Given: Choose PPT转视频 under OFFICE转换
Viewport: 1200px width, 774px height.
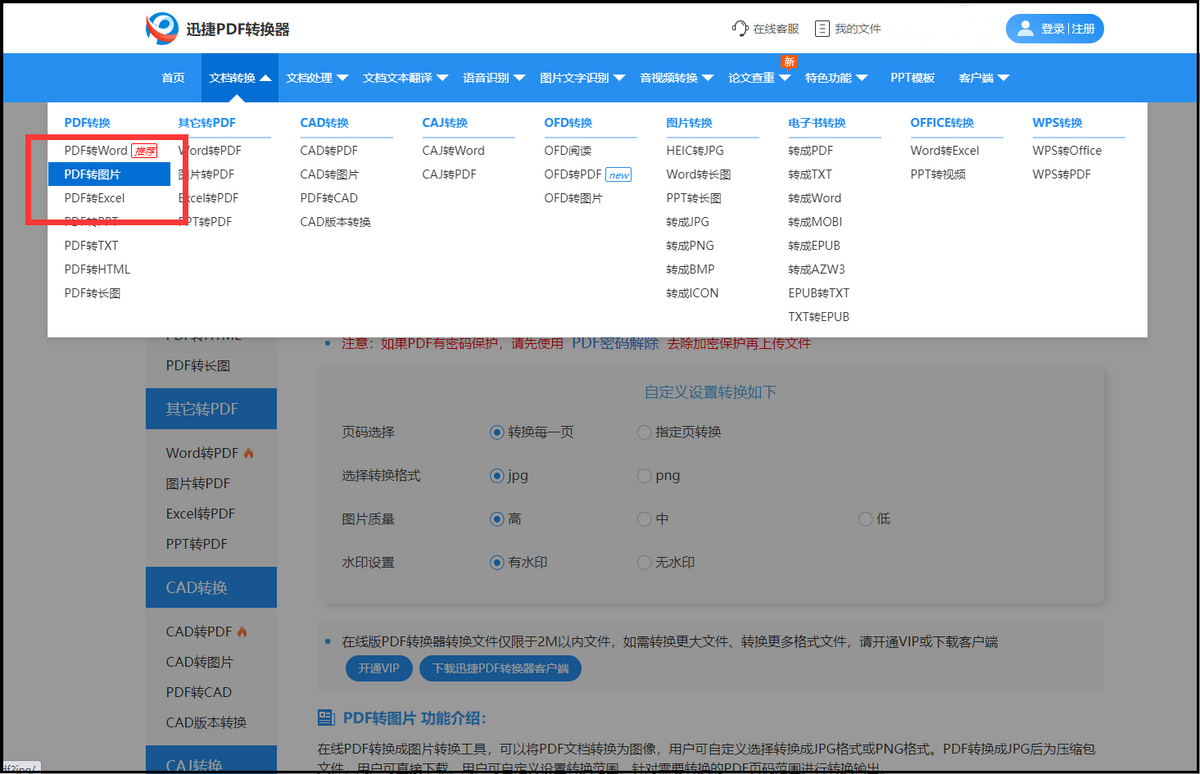Looking at the screenshot, I should point(938,174).
